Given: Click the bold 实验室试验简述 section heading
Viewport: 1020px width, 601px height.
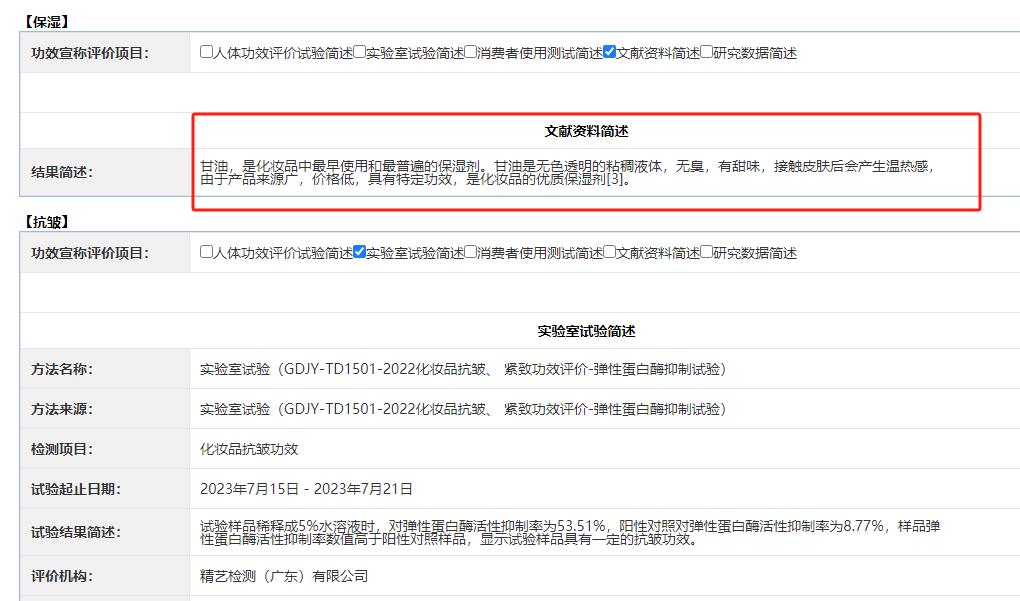Looking at the screenshot, I should click(586, 331).
